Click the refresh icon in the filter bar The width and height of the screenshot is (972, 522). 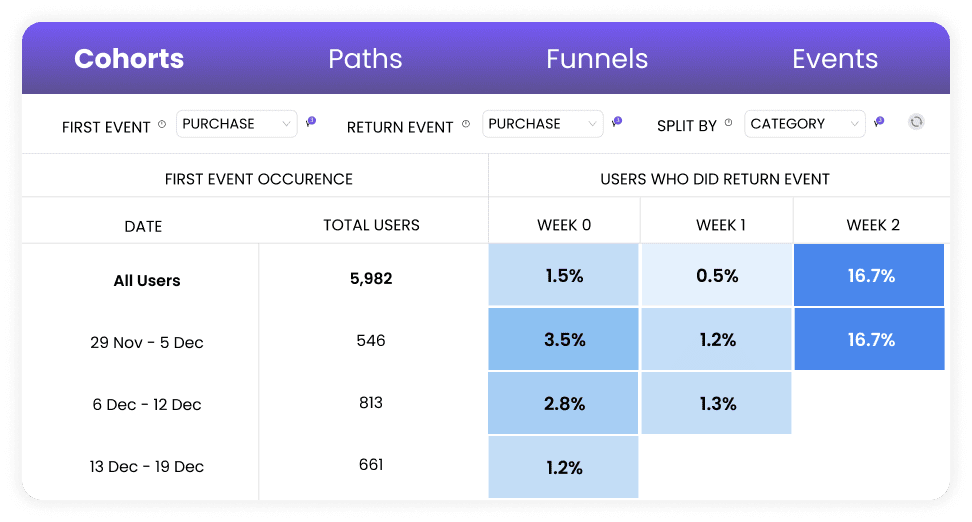pyautogui.click(x=916, y=122)
